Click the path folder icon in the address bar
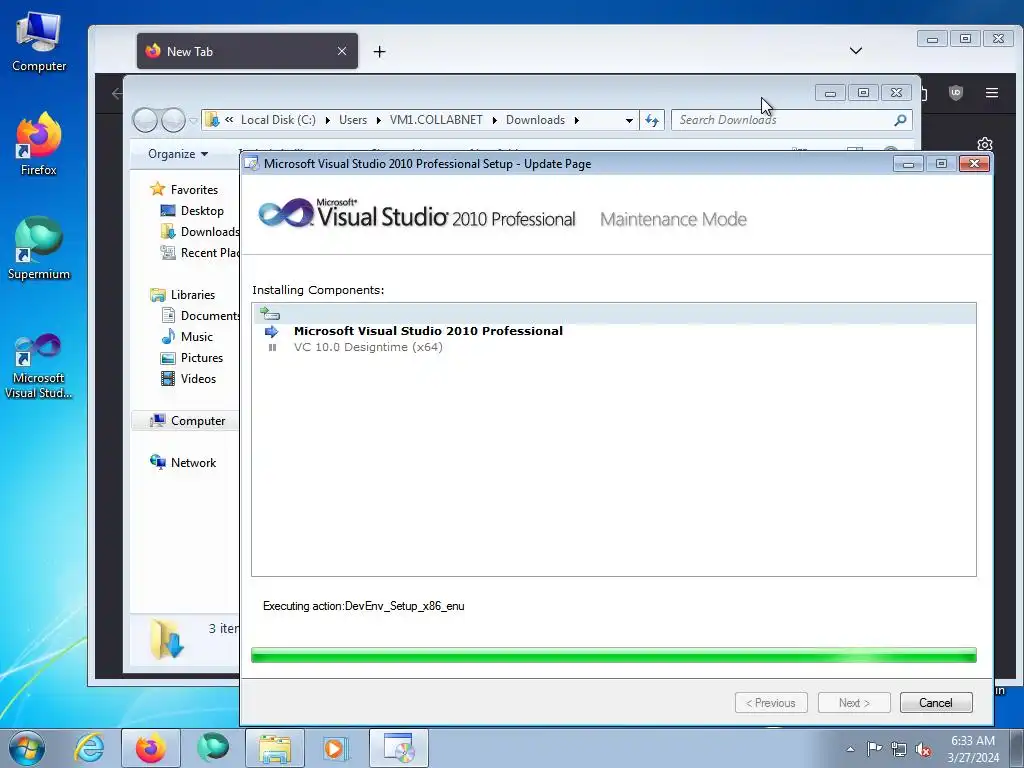The width and height of the screenshot is (1024, 768). pyautogui.click(x=212, y=120)
